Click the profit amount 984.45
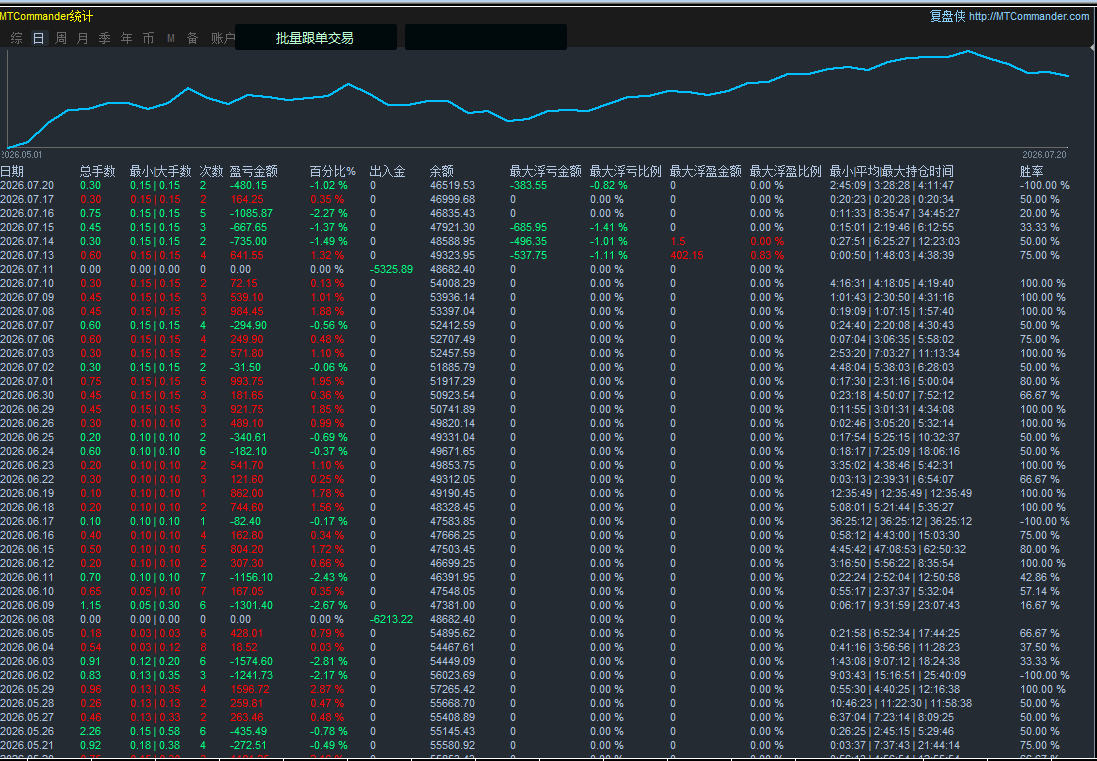The height and width of the screenshot is (761, 1097). click(x=246, y=311)
